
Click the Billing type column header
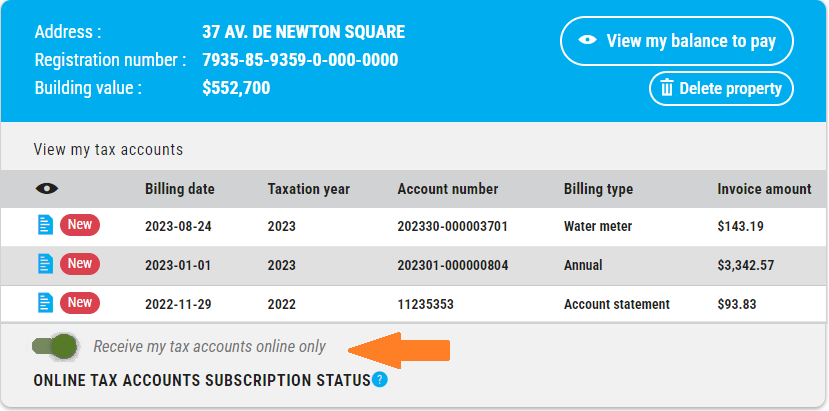(598, 189)
